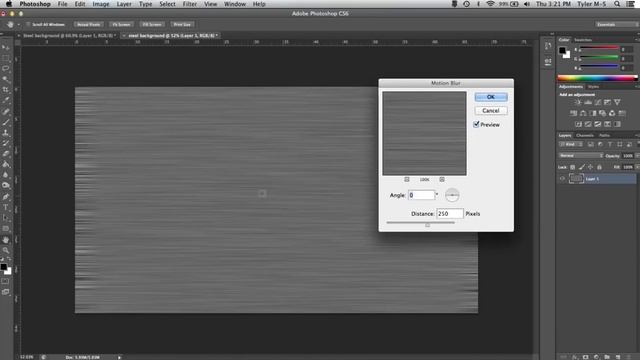This screenshot has height=360, width=640.
Task: Zoom in the Motion Blur preview
Action: point(442,180)
